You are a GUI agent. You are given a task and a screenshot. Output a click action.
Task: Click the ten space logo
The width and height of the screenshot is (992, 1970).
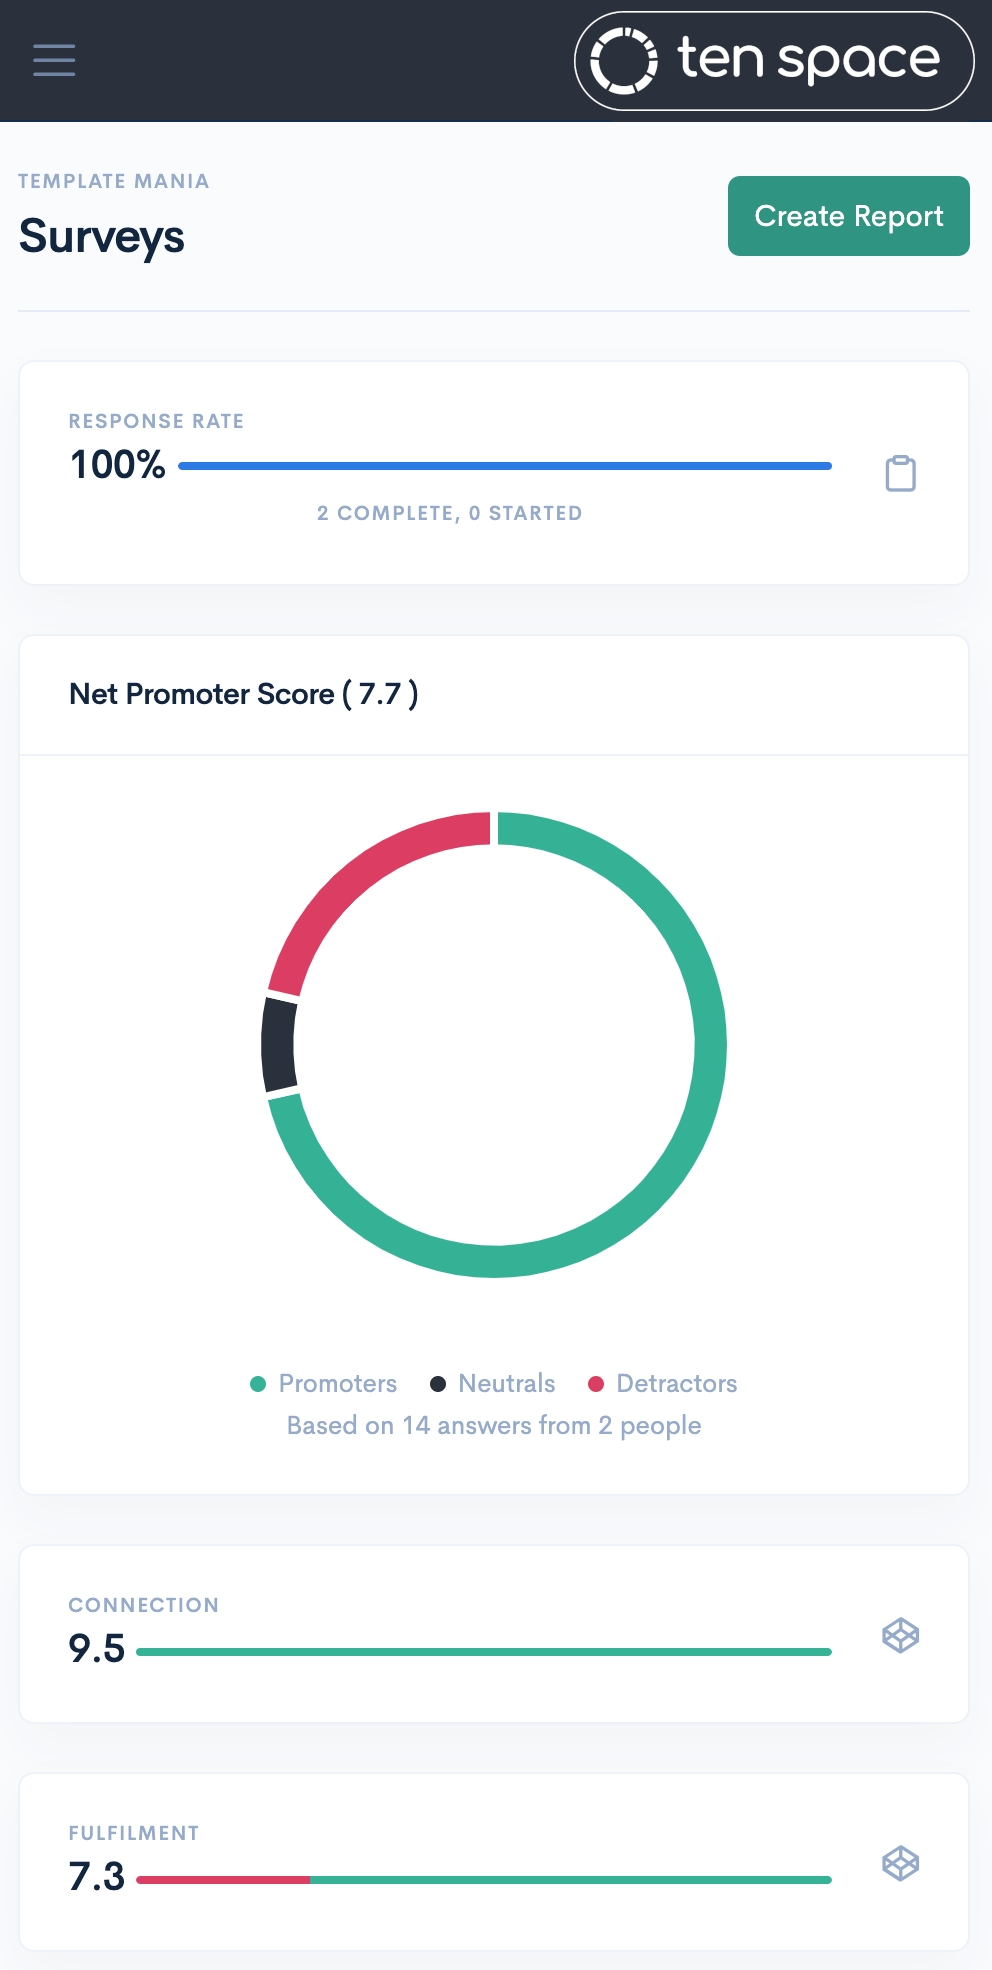[x=773, y=60]
